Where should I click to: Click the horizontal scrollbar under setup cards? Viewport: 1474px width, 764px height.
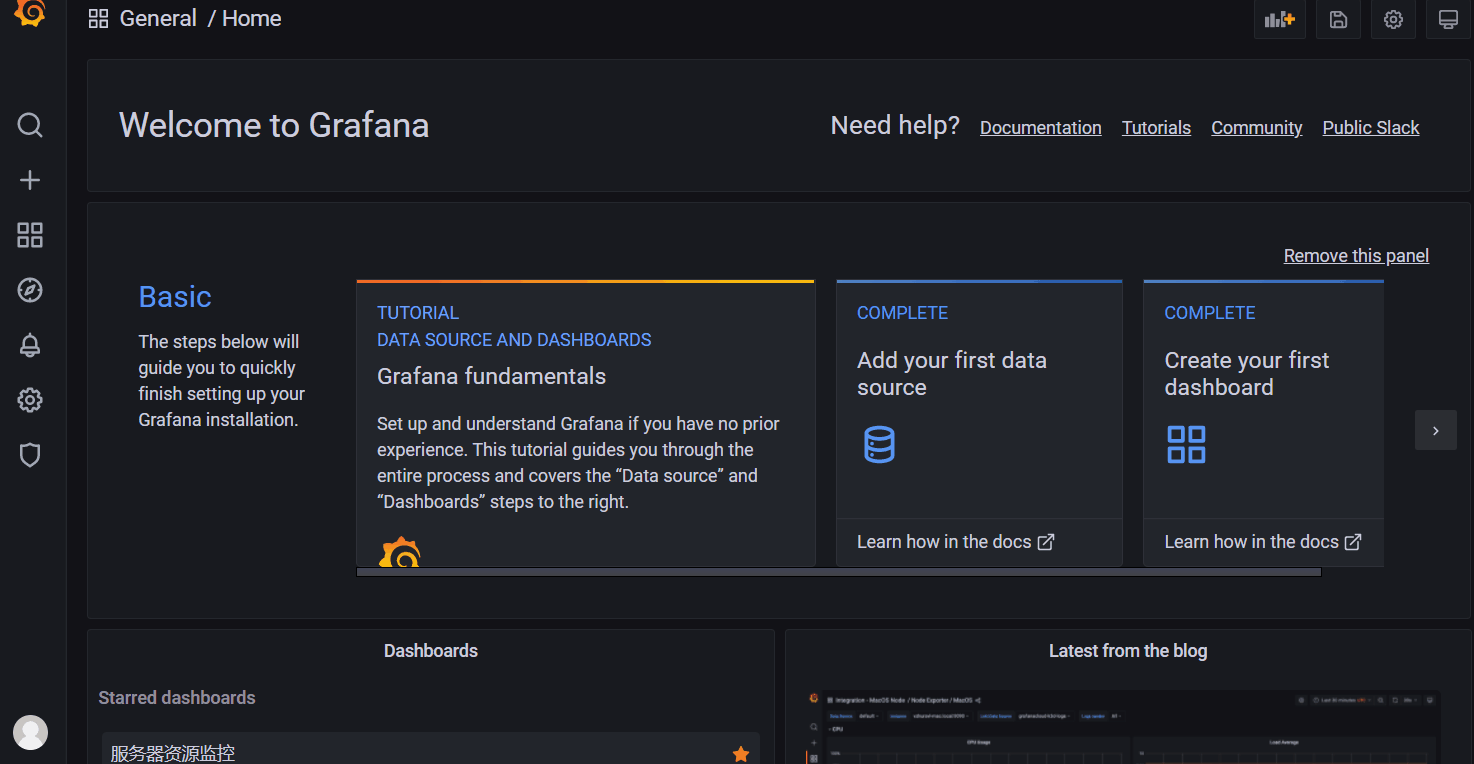tap(838, 572)
